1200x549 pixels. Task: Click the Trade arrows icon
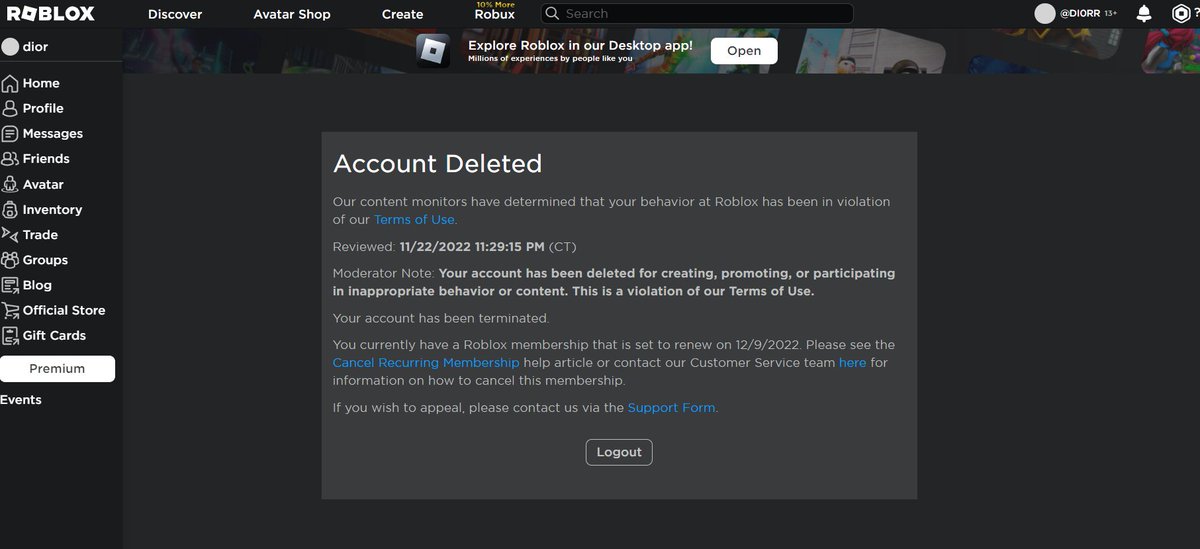coord(10,234)
